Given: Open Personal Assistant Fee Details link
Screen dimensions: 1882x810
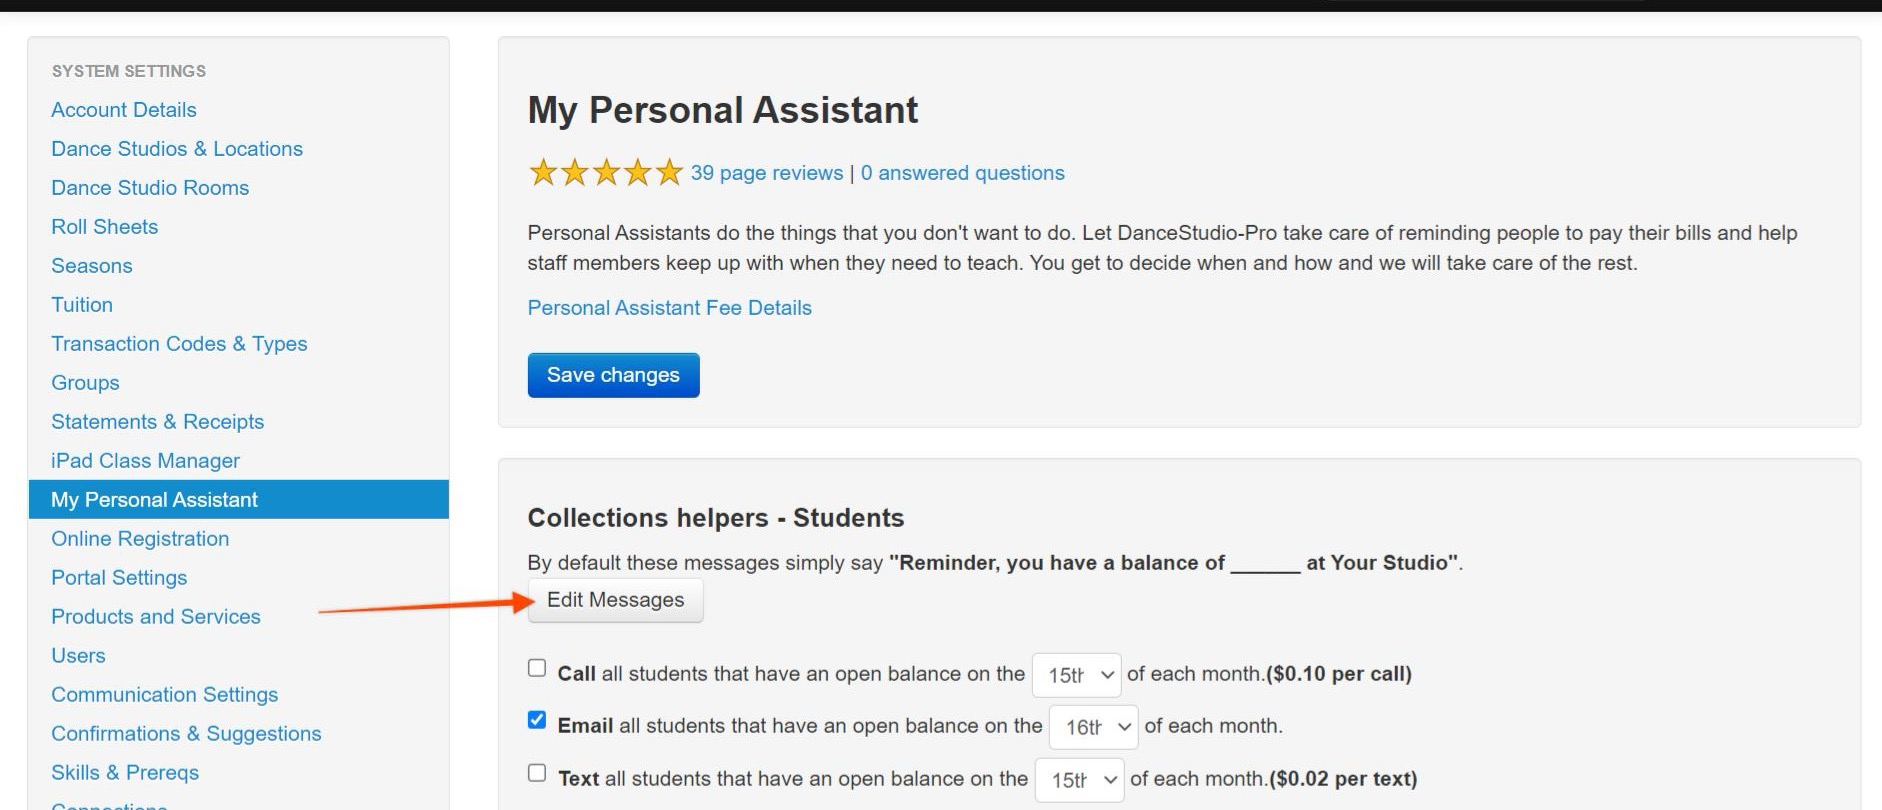Looking at the screenshot, I should point(669,308).
